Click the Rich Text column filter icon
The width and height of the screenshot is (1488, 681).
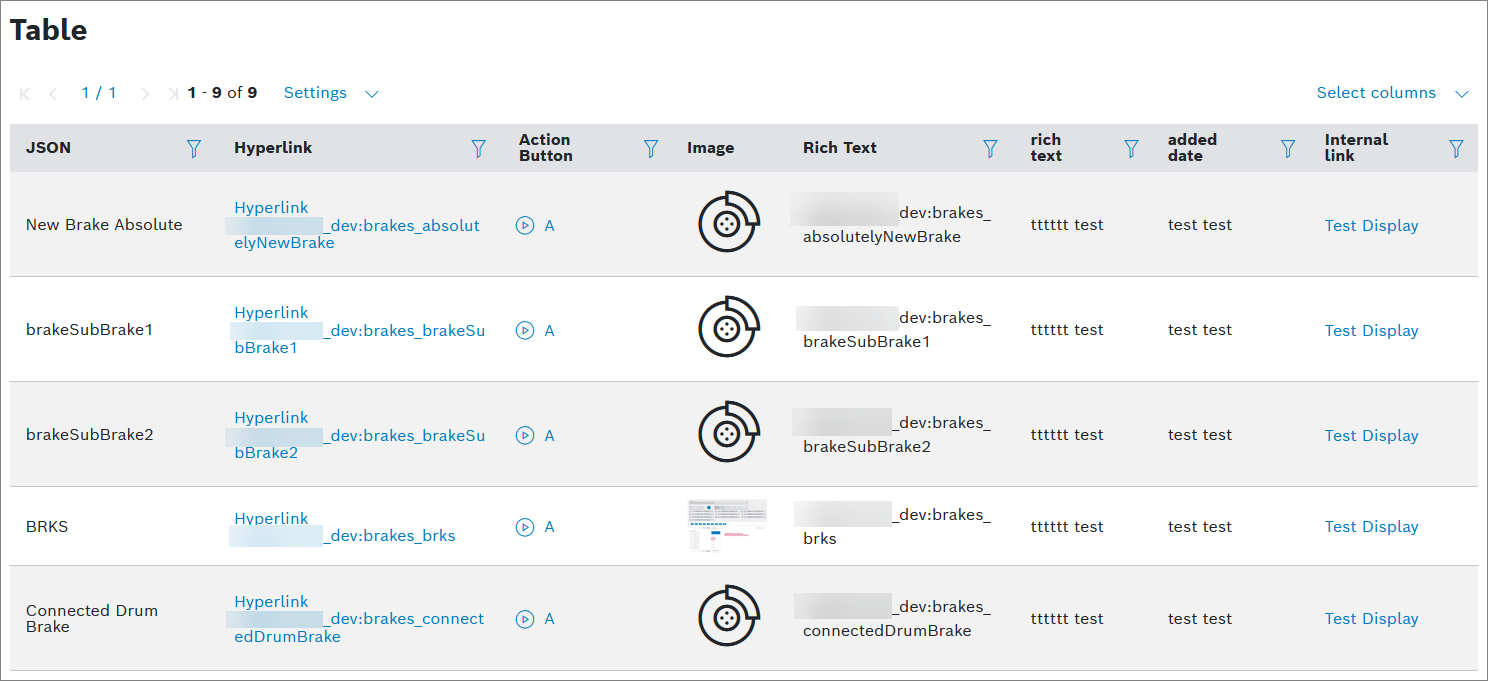[990, 149]
